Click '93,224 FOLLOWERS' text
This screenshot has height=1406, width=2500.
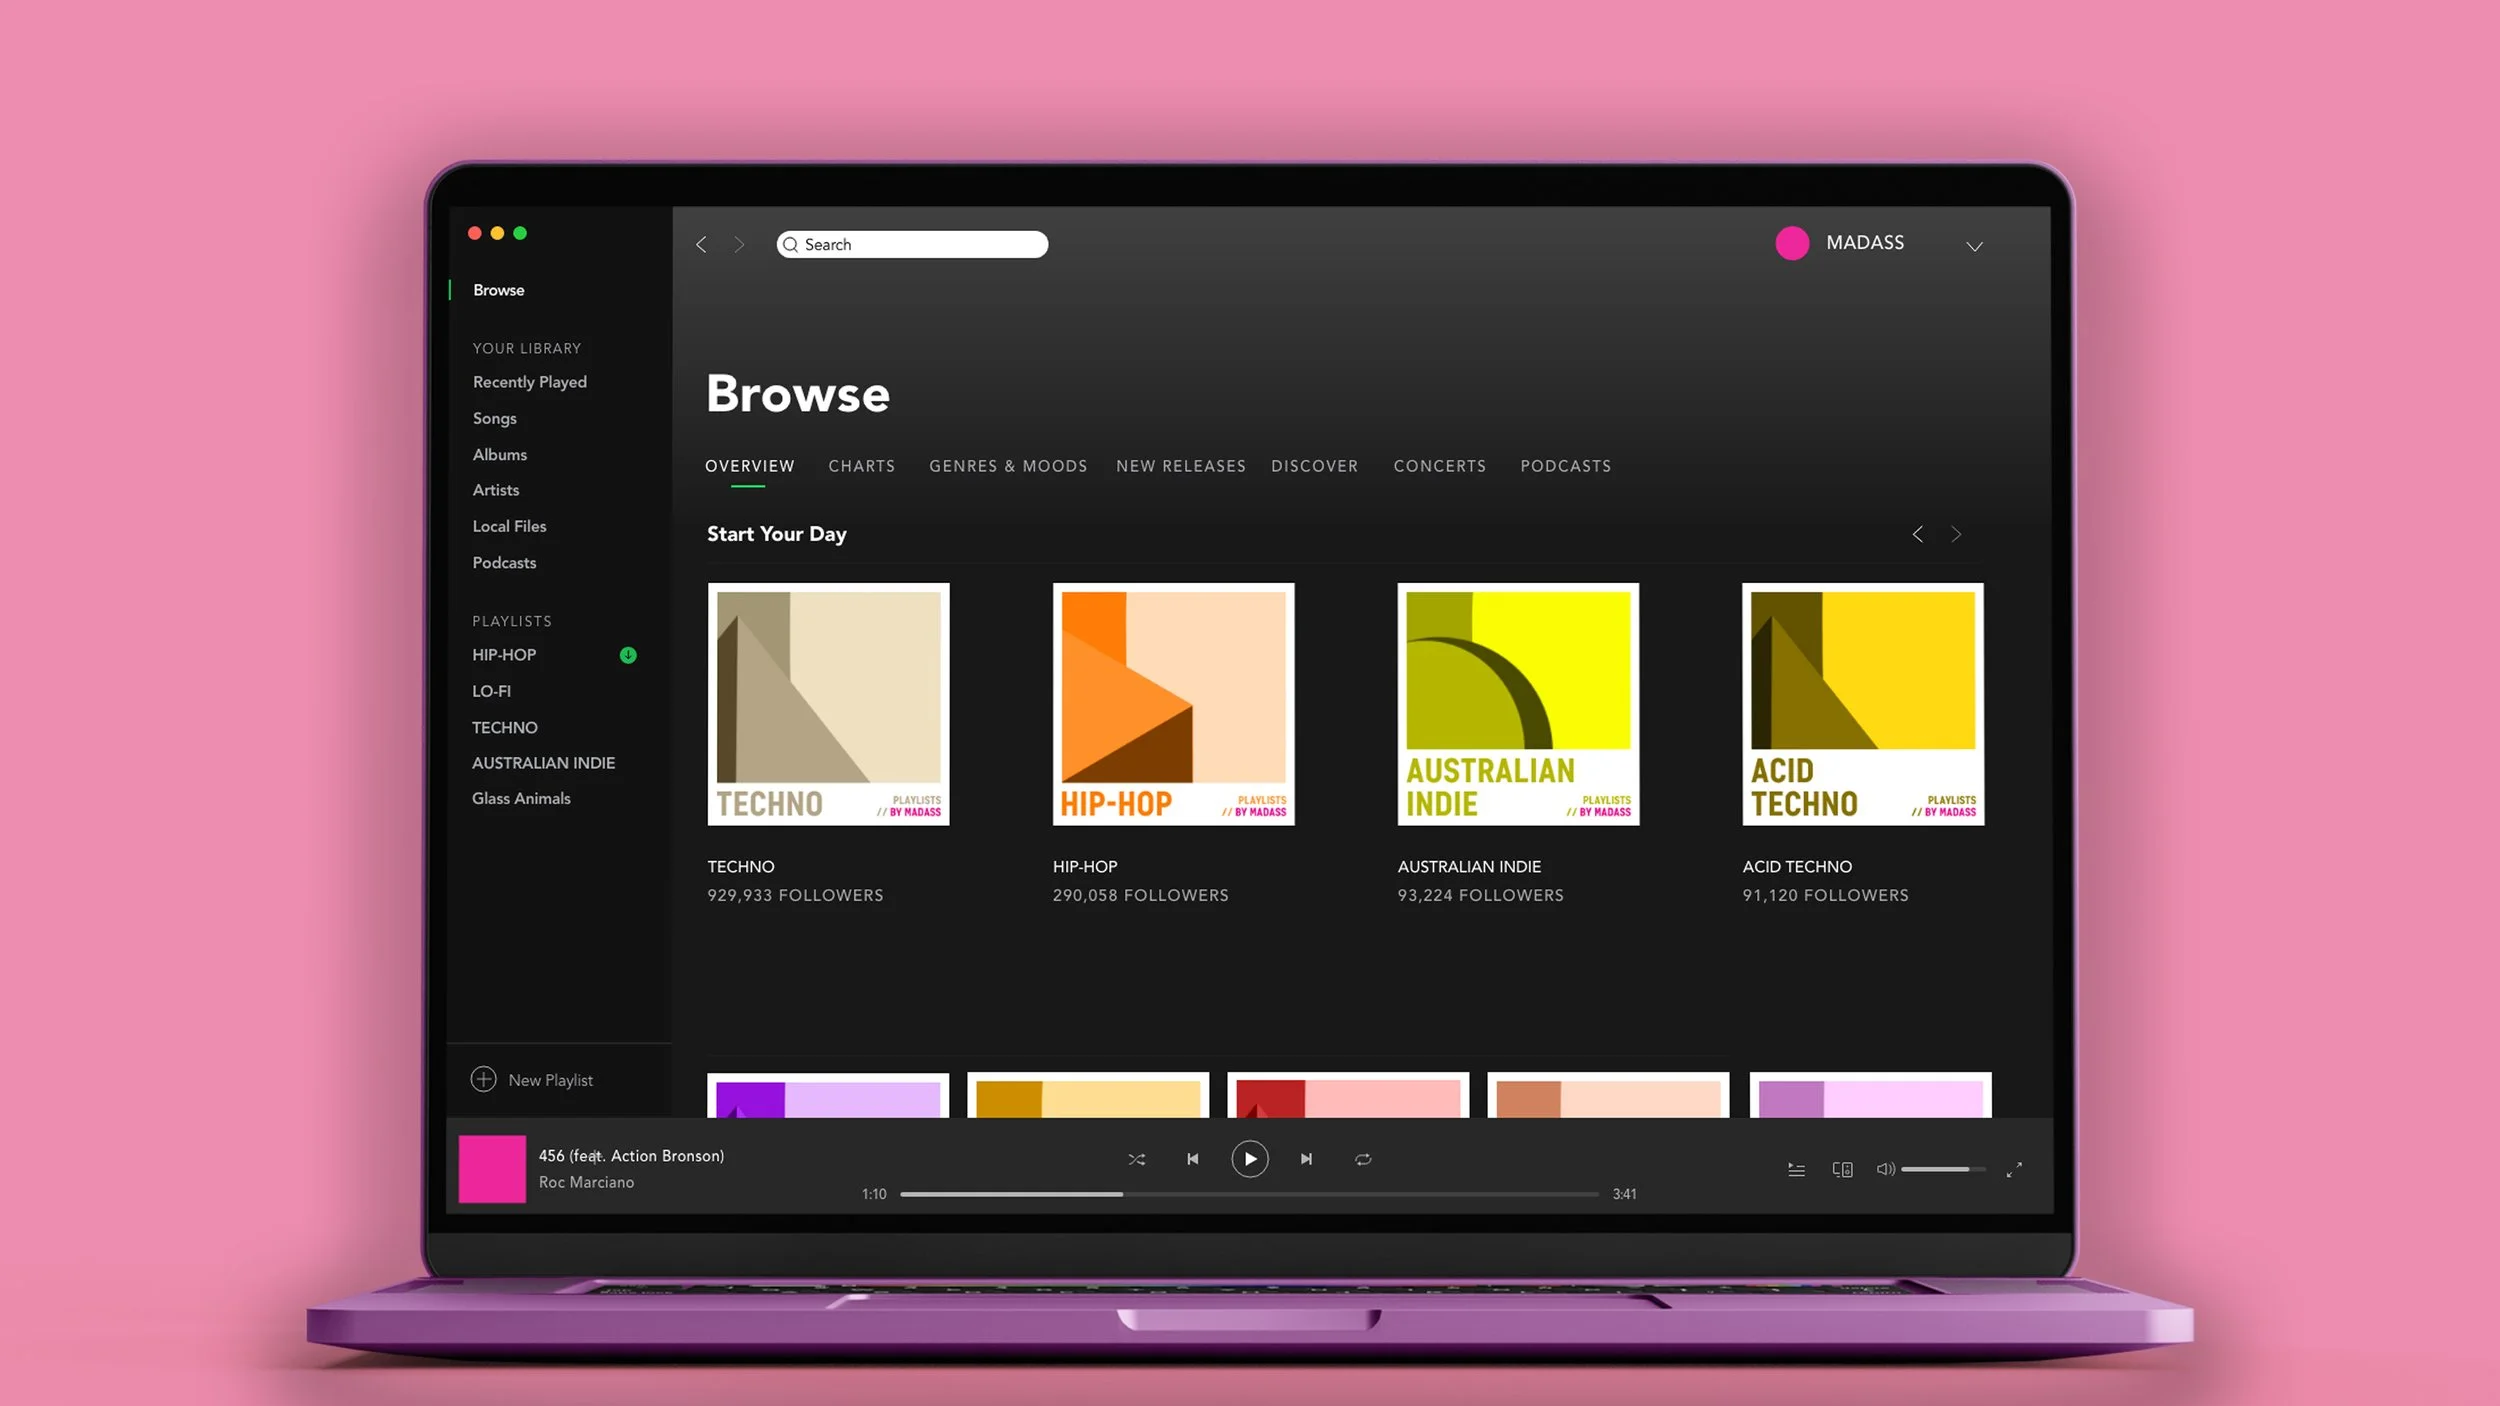[1480, 895]
